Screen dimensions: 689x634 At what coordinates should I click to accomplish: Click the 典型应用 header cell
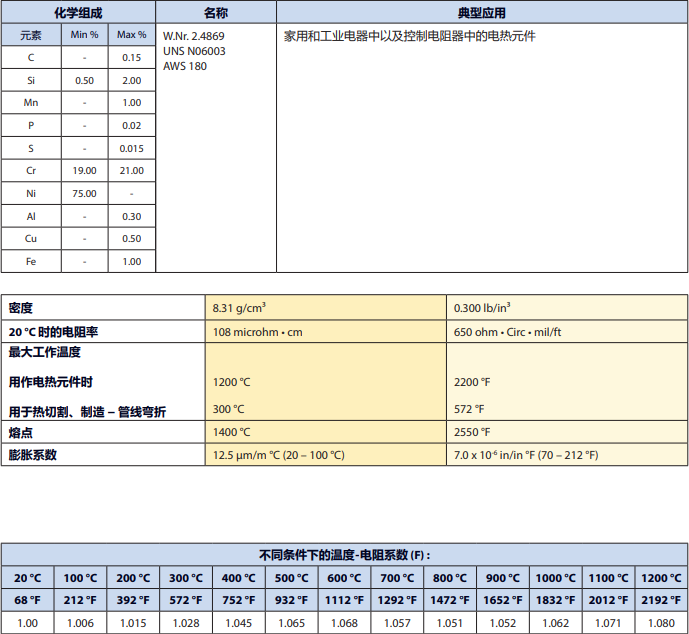tap(482, 13)
